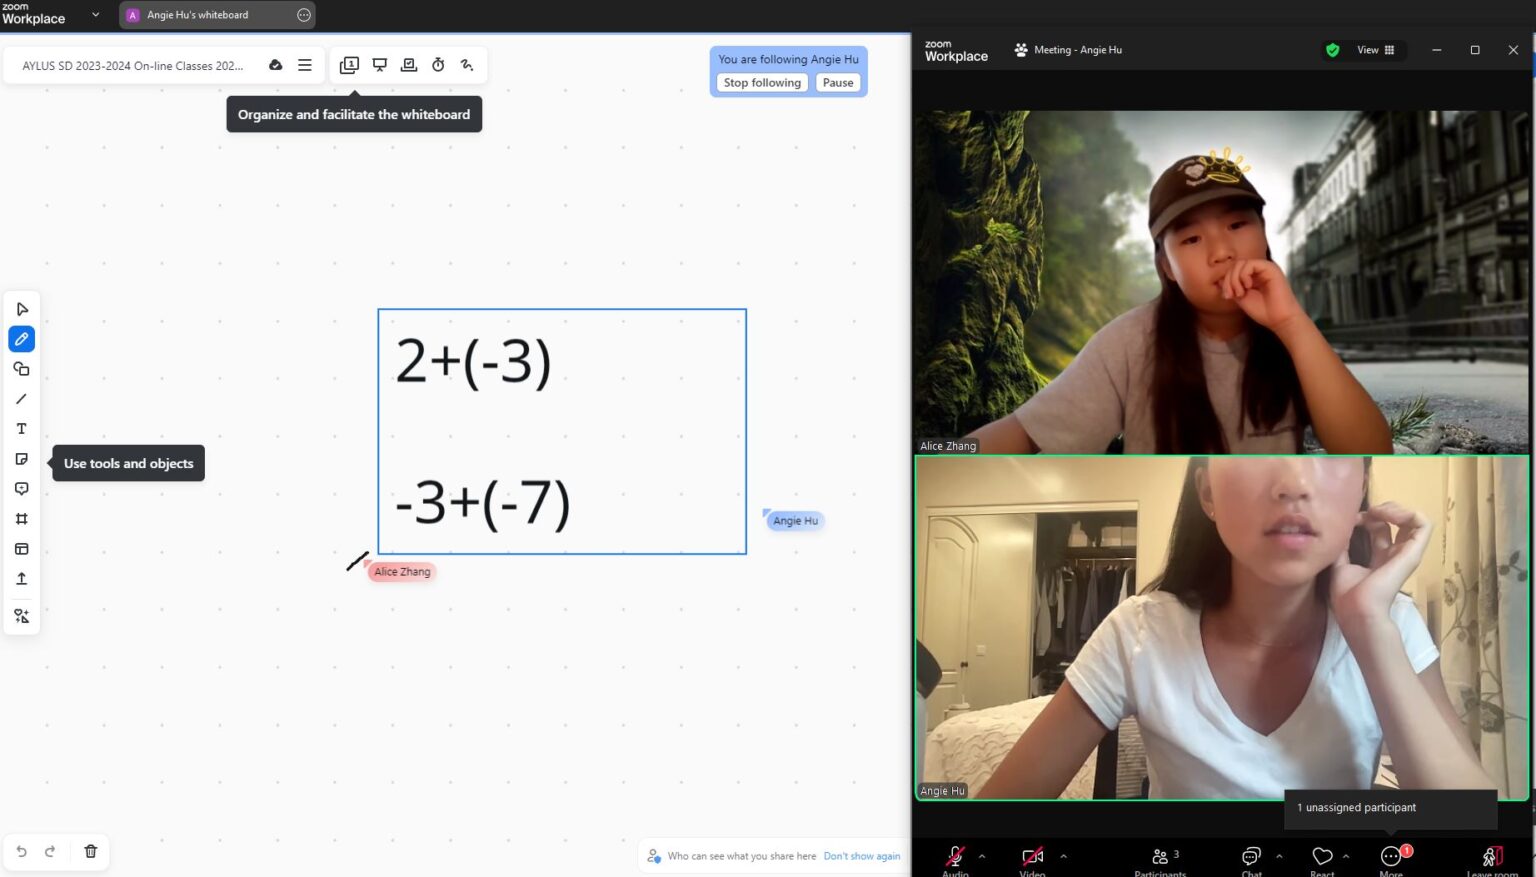The image size is (1536, 877).
Task: Open the whiteboard pages panel icon
Action: coord(349,65)
